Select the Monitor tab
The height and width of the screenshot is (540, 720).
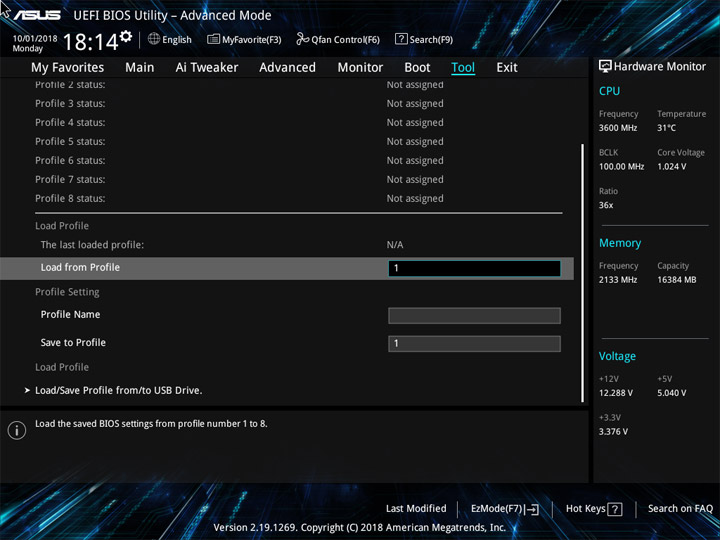[360, 68]
